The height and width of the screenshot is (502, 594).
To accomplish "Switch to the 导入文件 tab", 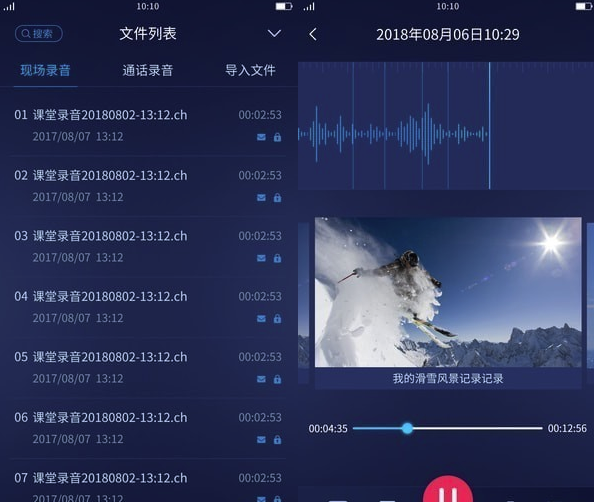I will (x=250, y=70).
